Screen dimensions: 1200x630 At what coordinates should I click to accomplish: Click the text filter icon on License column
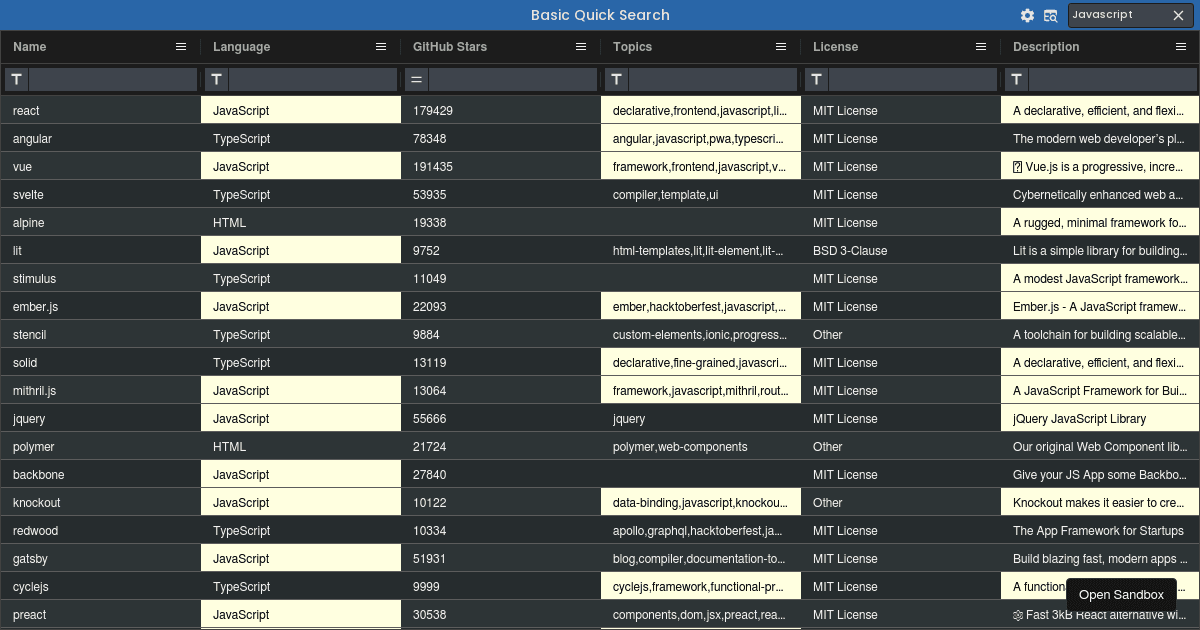[816, 79]
